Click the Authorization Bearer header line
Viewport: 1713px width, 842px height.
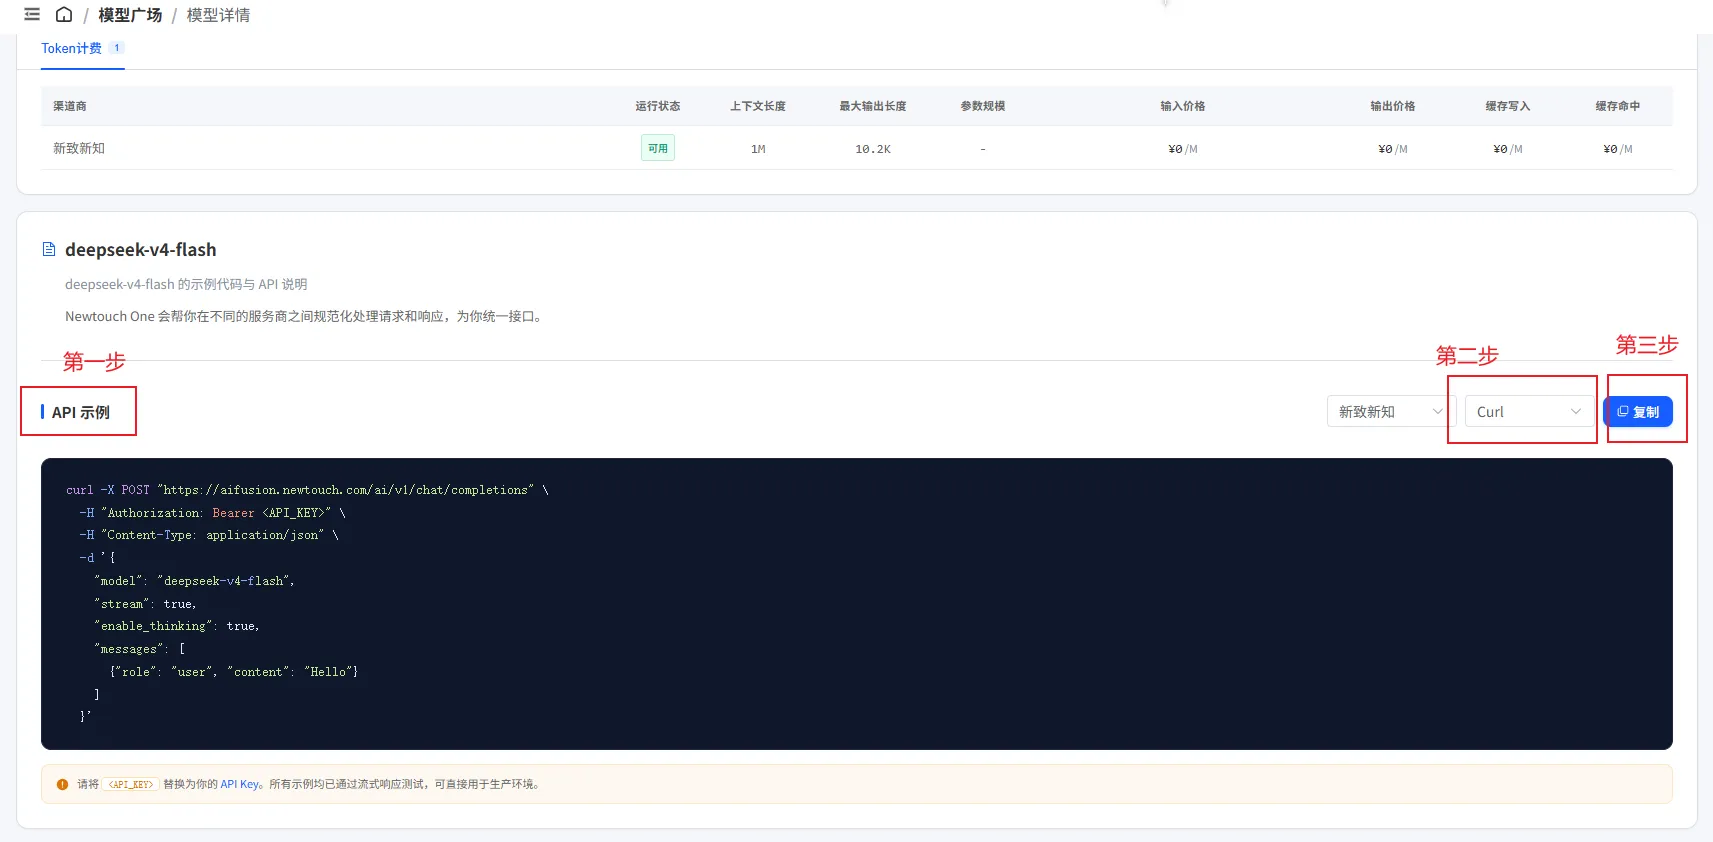pyautogui.click(x=212, y=513)
